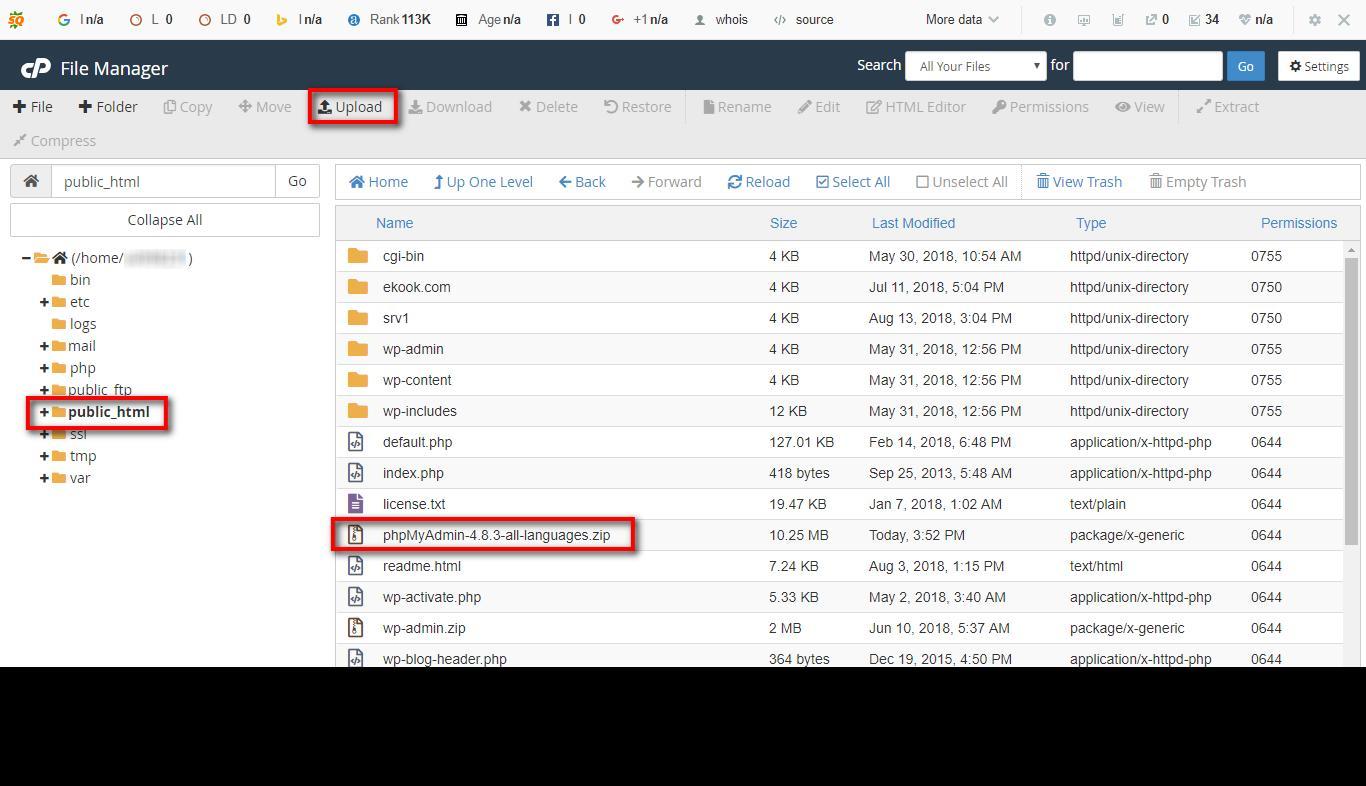Viewport: 1366px width, 786px height.
Task: Open the More data dropdown
Action: tap(960, 19)
